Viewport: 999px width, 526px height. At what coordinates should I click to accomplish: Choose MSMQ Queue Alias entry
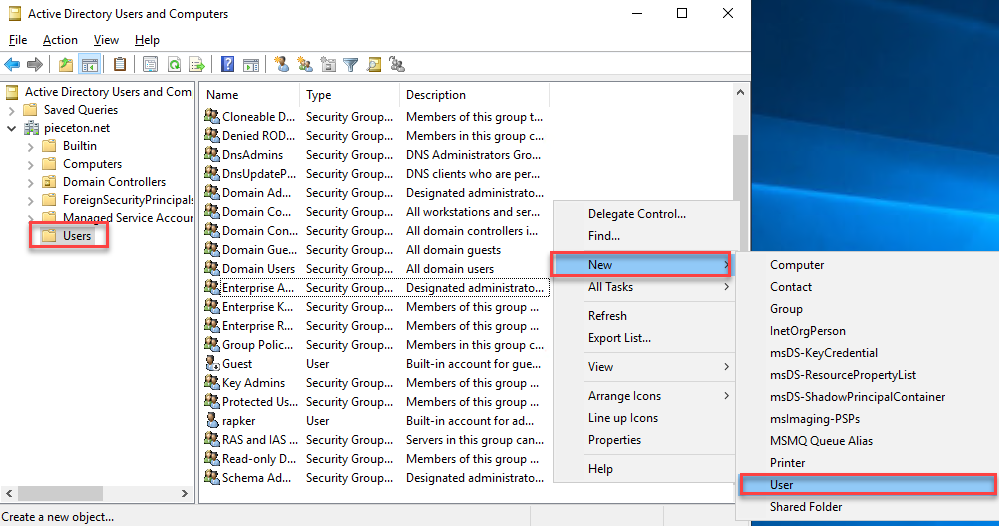point(867,441)
